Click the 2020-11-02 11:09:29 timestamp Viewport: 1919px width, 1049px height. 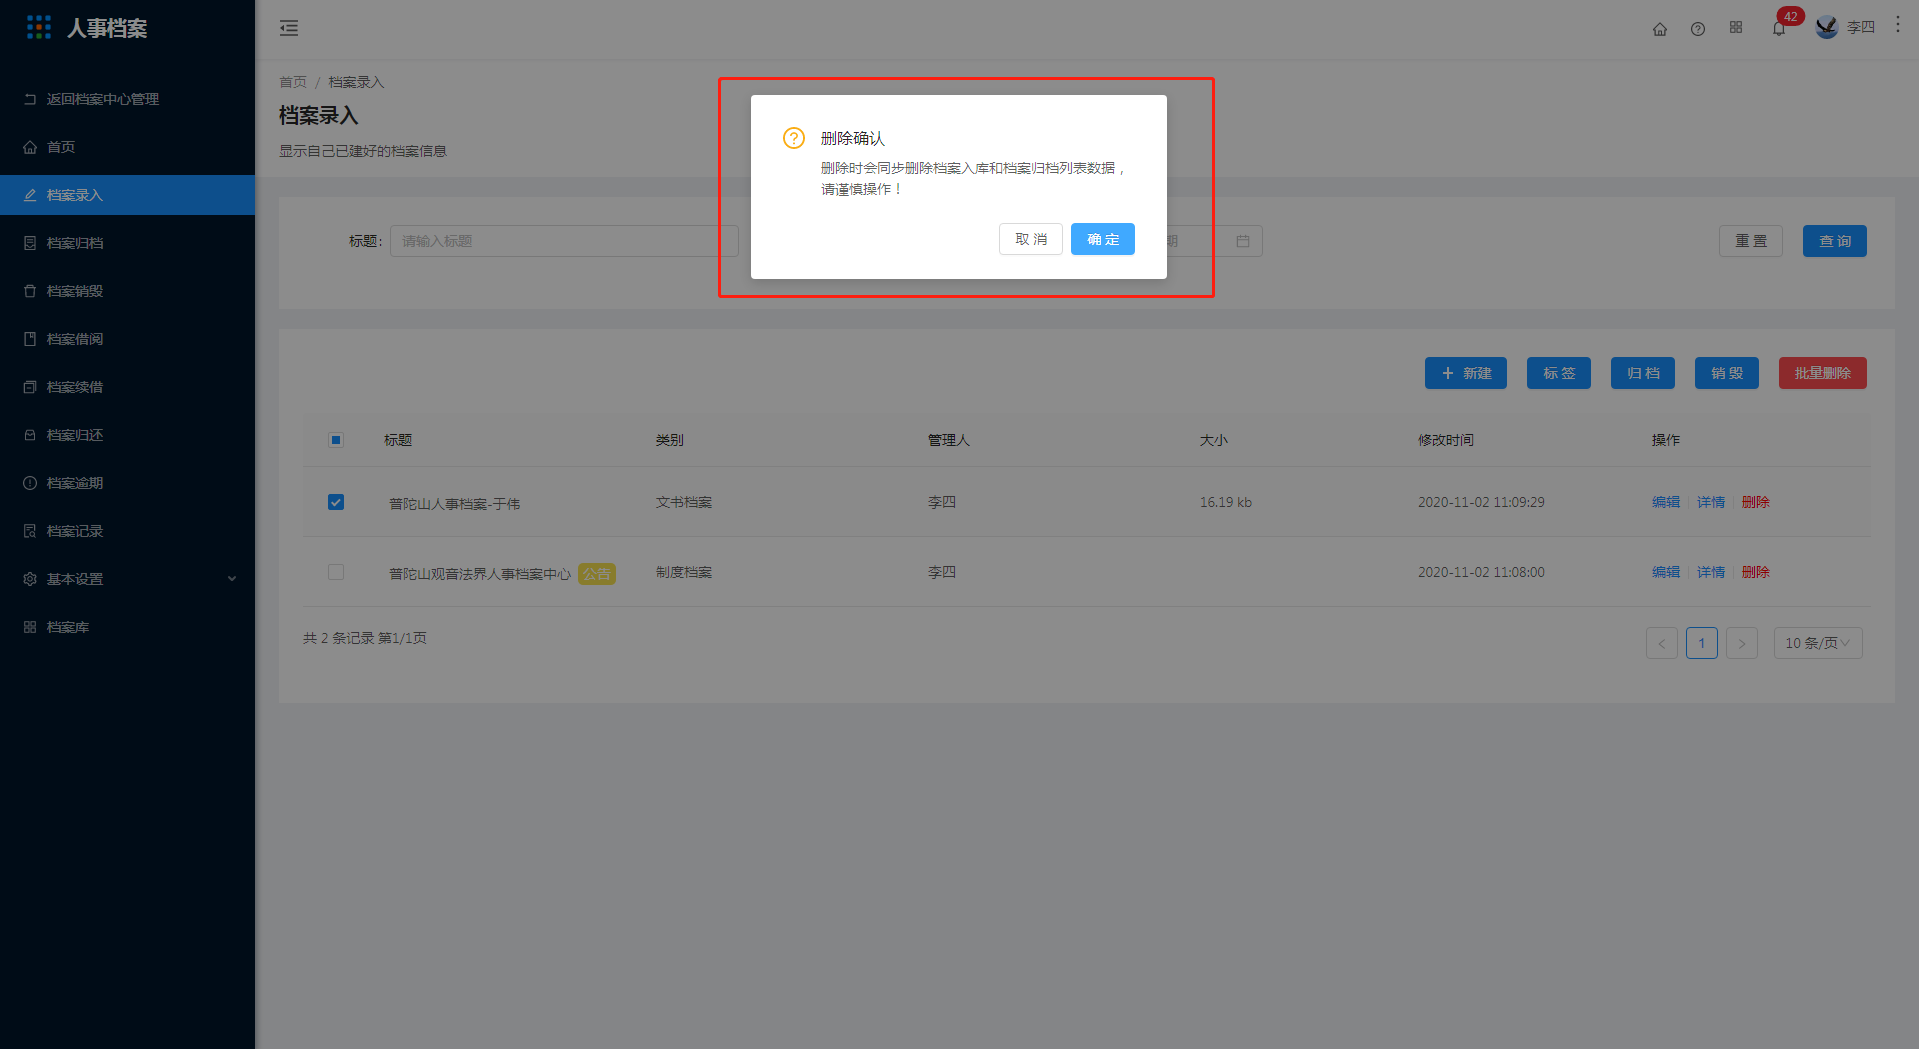[x=1481, y=502]
